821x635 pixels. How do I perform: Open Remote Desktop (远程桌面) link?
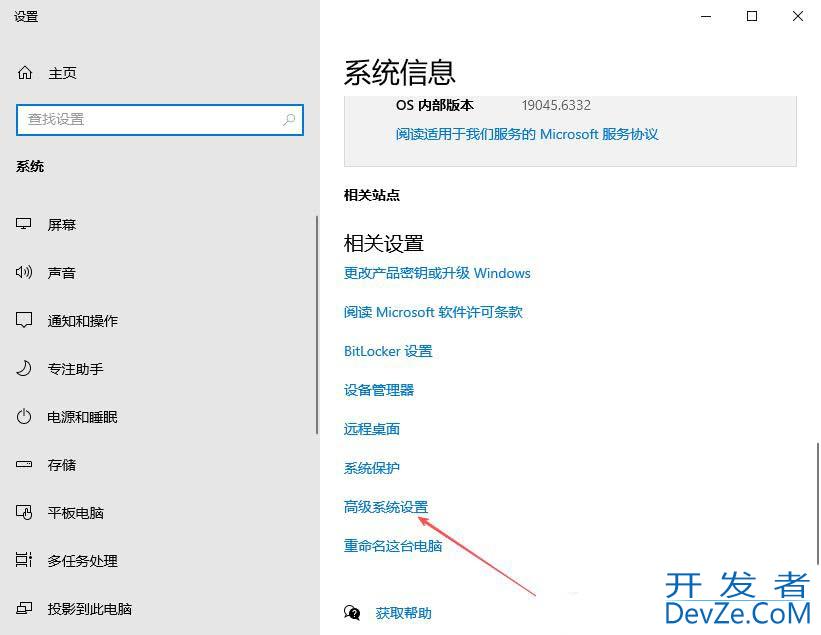pyautogui.click(x=372, y=429)
